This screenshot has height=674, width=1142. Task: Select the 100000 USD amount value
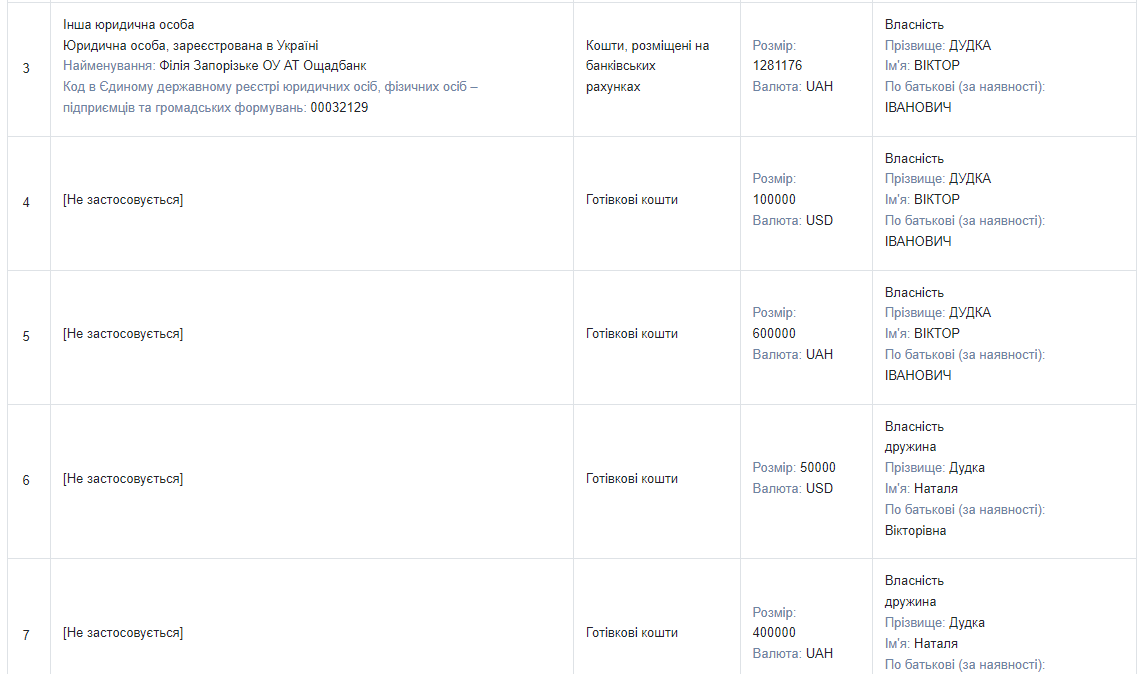pyautogui.click(x=775, y=200)
